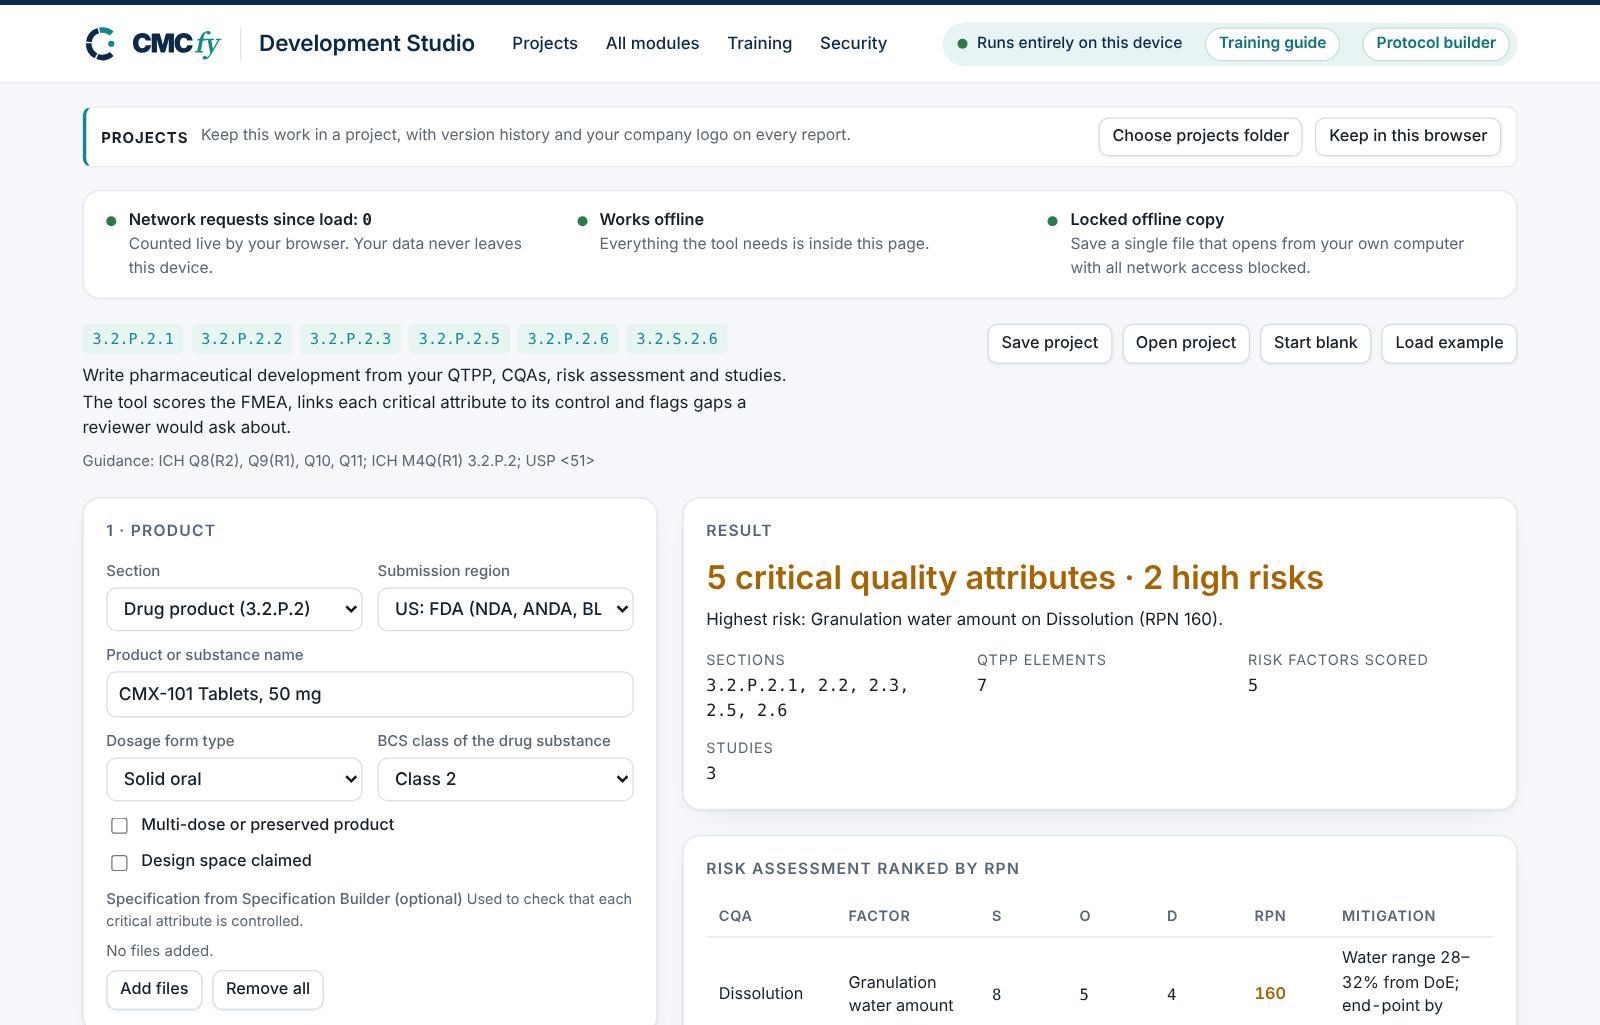Click Save project button

coord(1049,343)
